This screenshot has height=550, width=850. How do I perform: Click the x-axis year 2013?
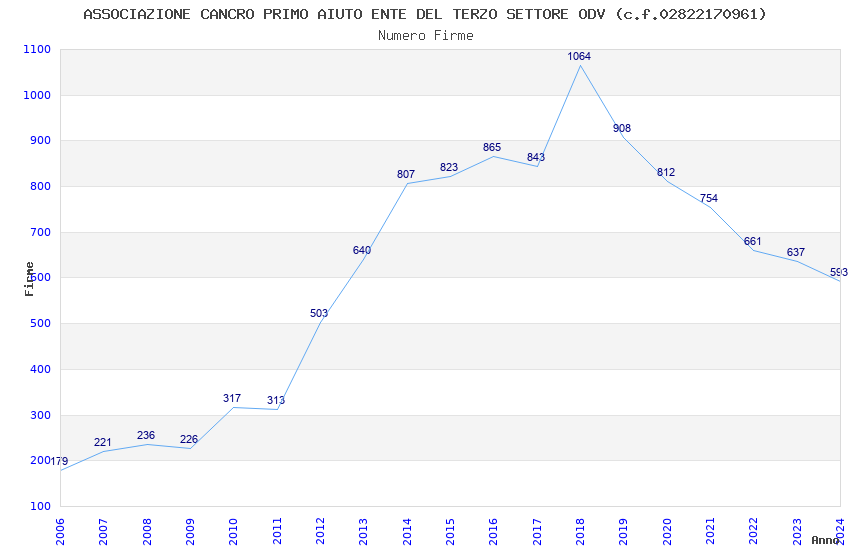[364, 532]
